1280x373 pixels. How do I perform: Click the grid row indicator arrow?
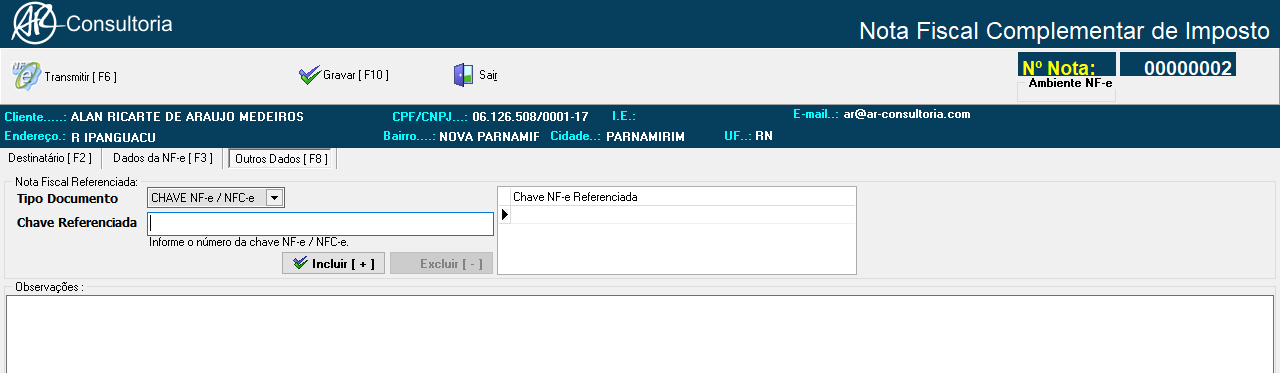[504, 214]
